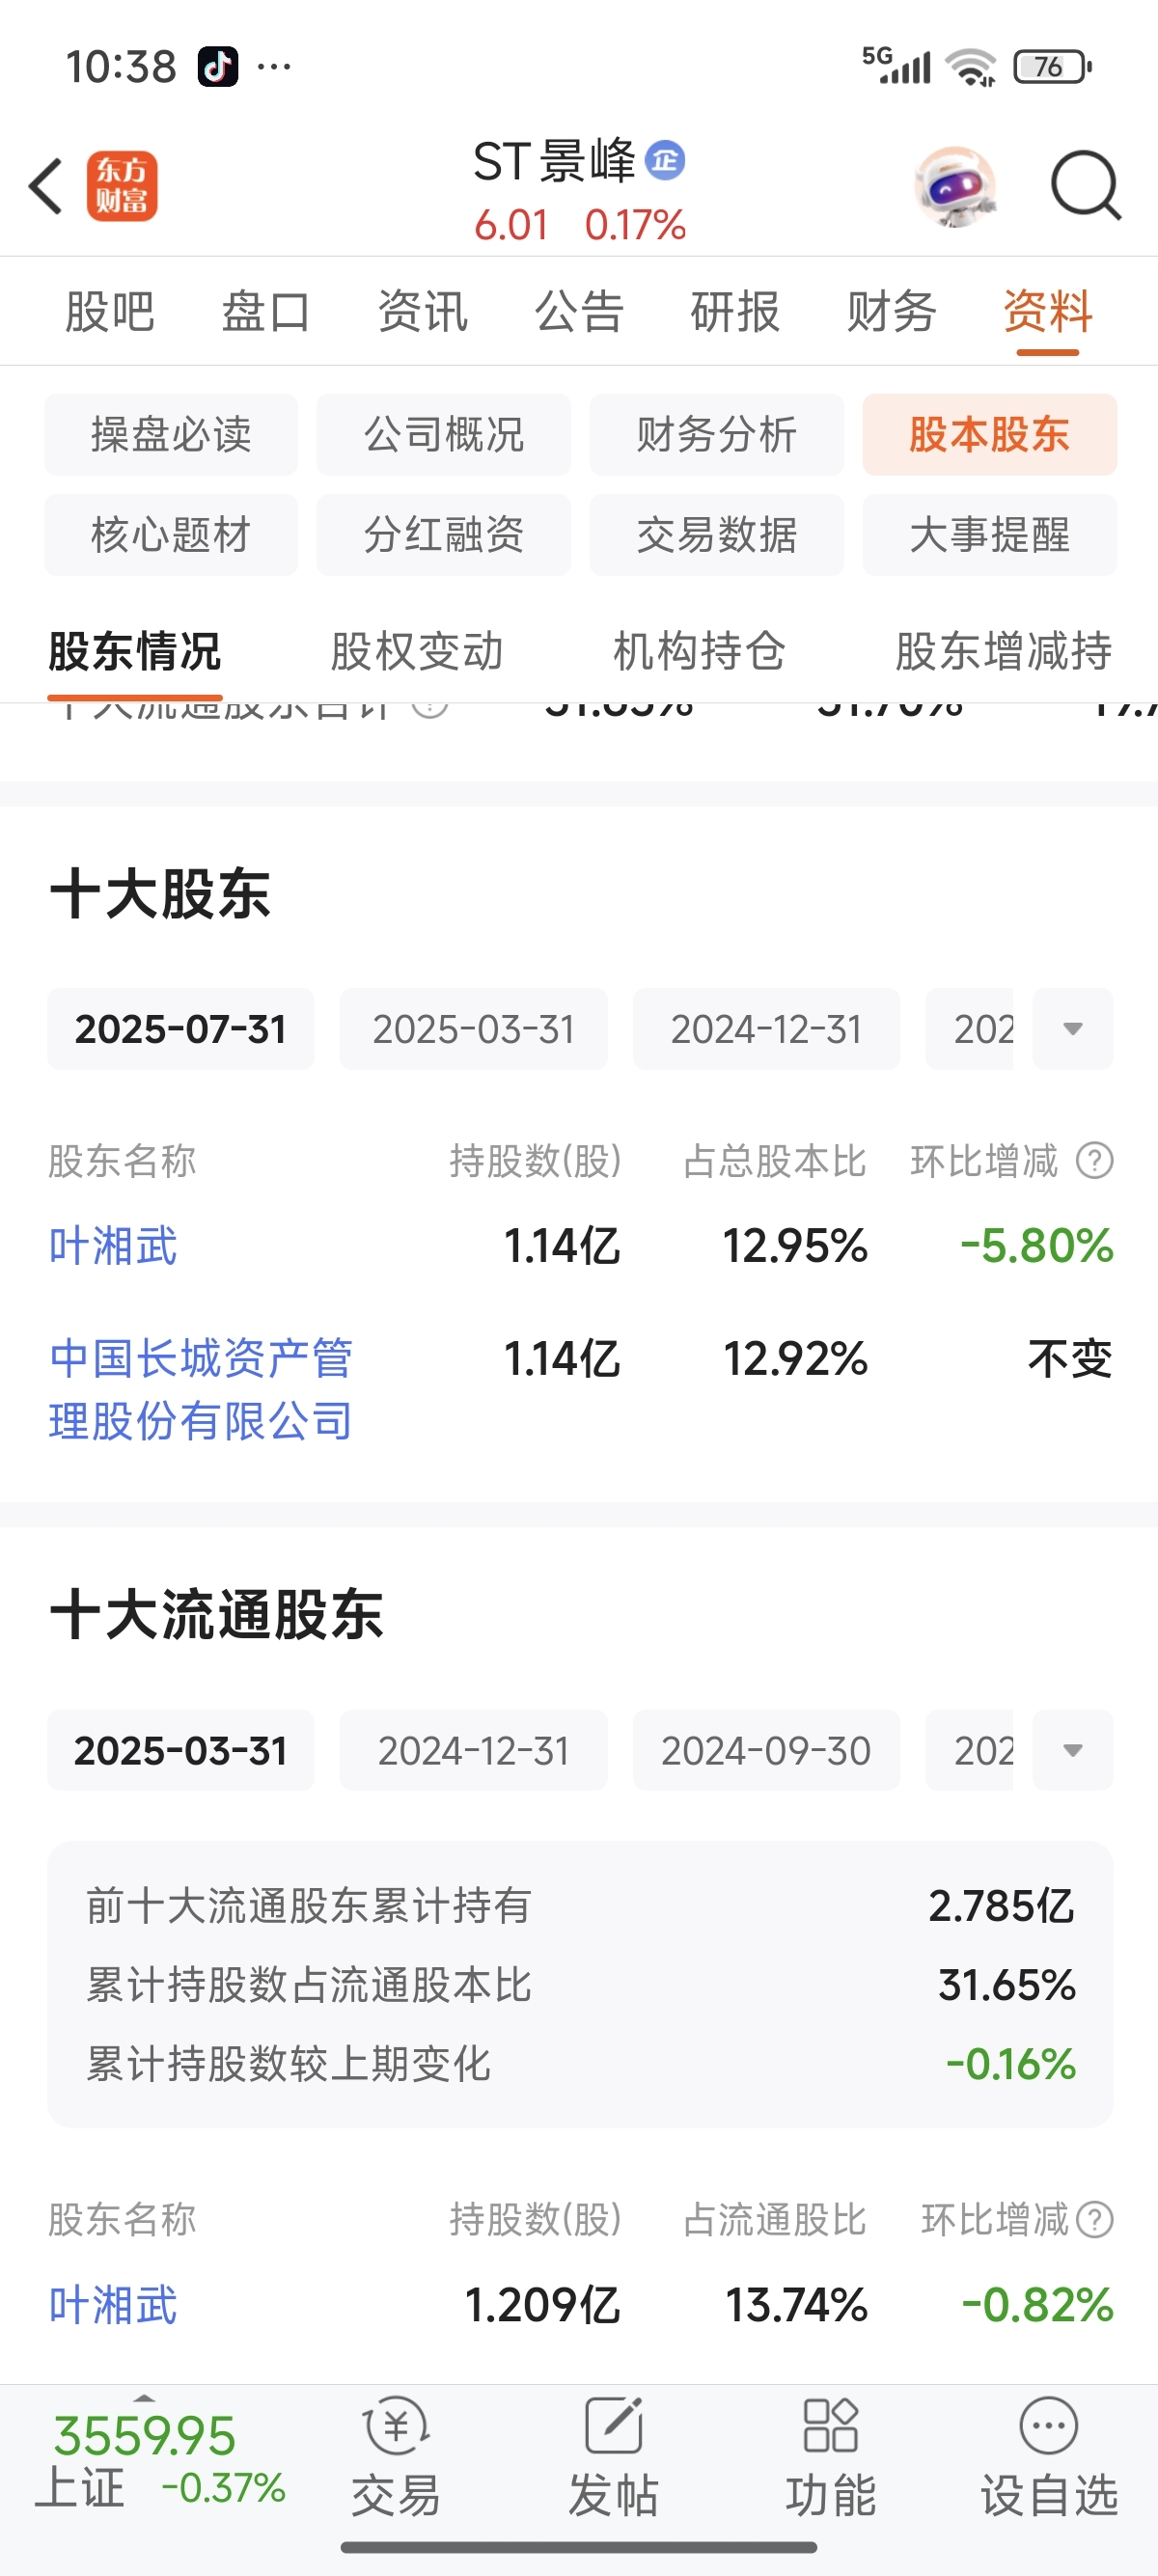The width and height of the screenshot is (1158, 2576).
Task: Switch to the 资讯 tab
Action: [423, 311]
